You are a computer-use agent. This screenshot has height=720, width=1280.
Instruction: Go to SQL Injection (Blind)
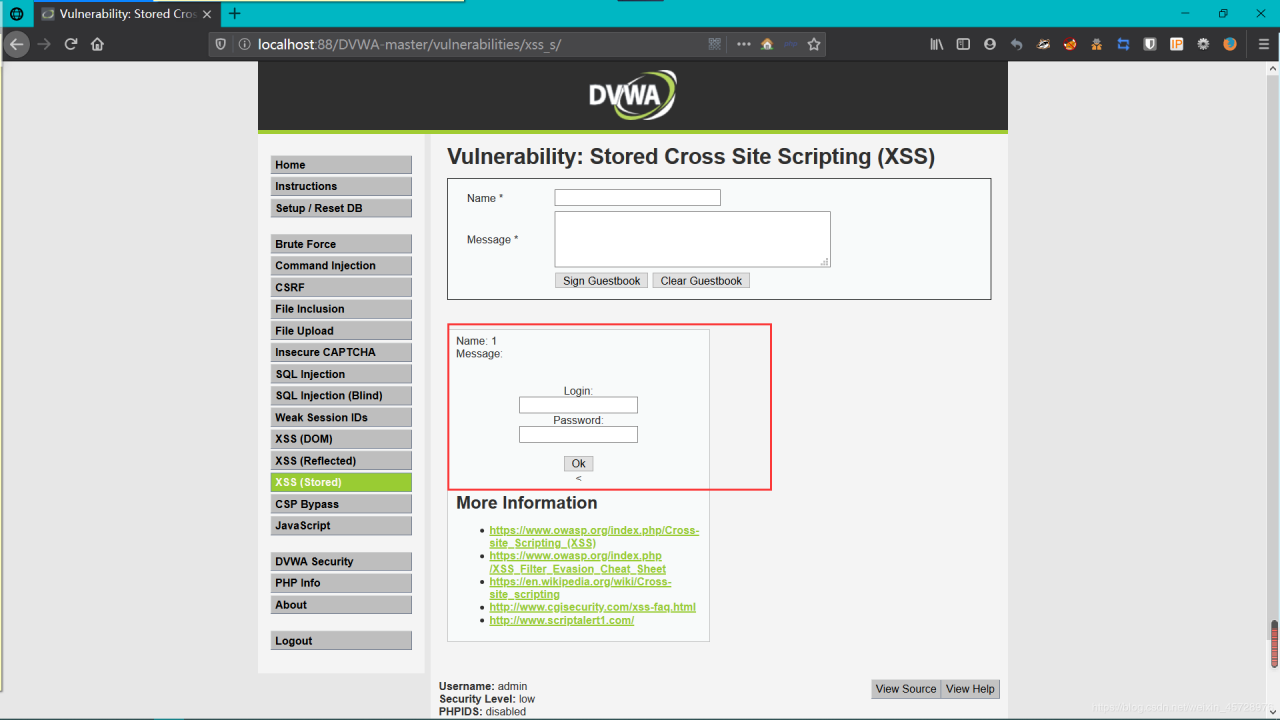click(341, 396)
